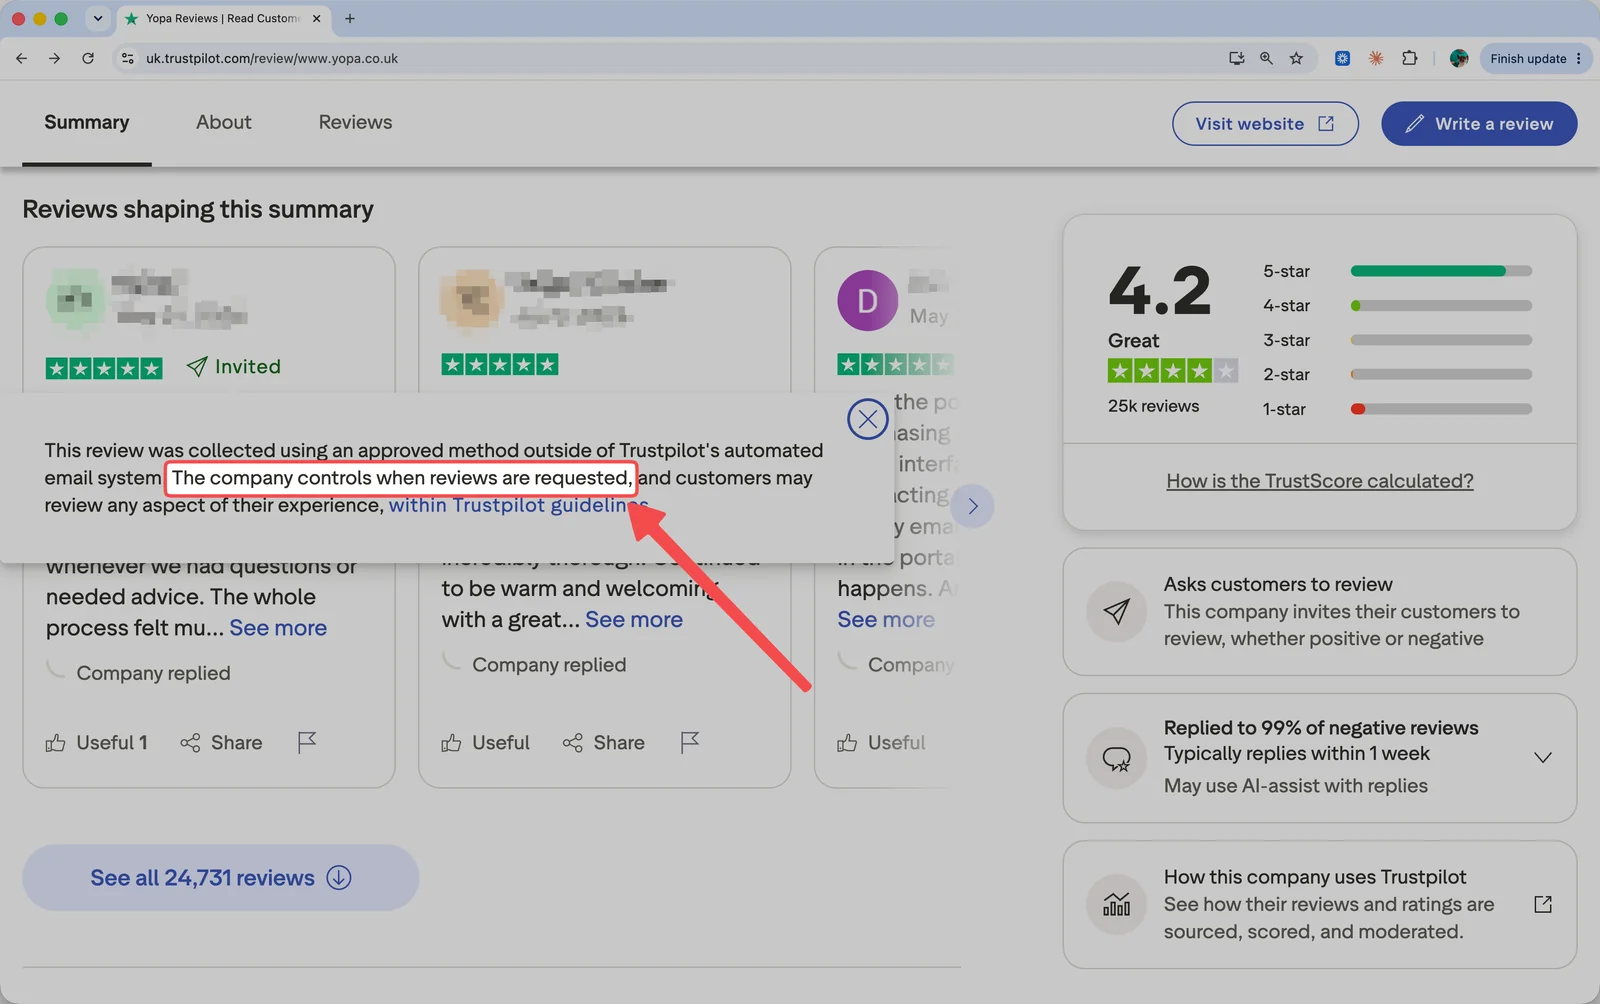The width and height of the screenshot is (1600, 1004).
Task: Click the first reviewer's green avatar
Action: coord(75,299)
